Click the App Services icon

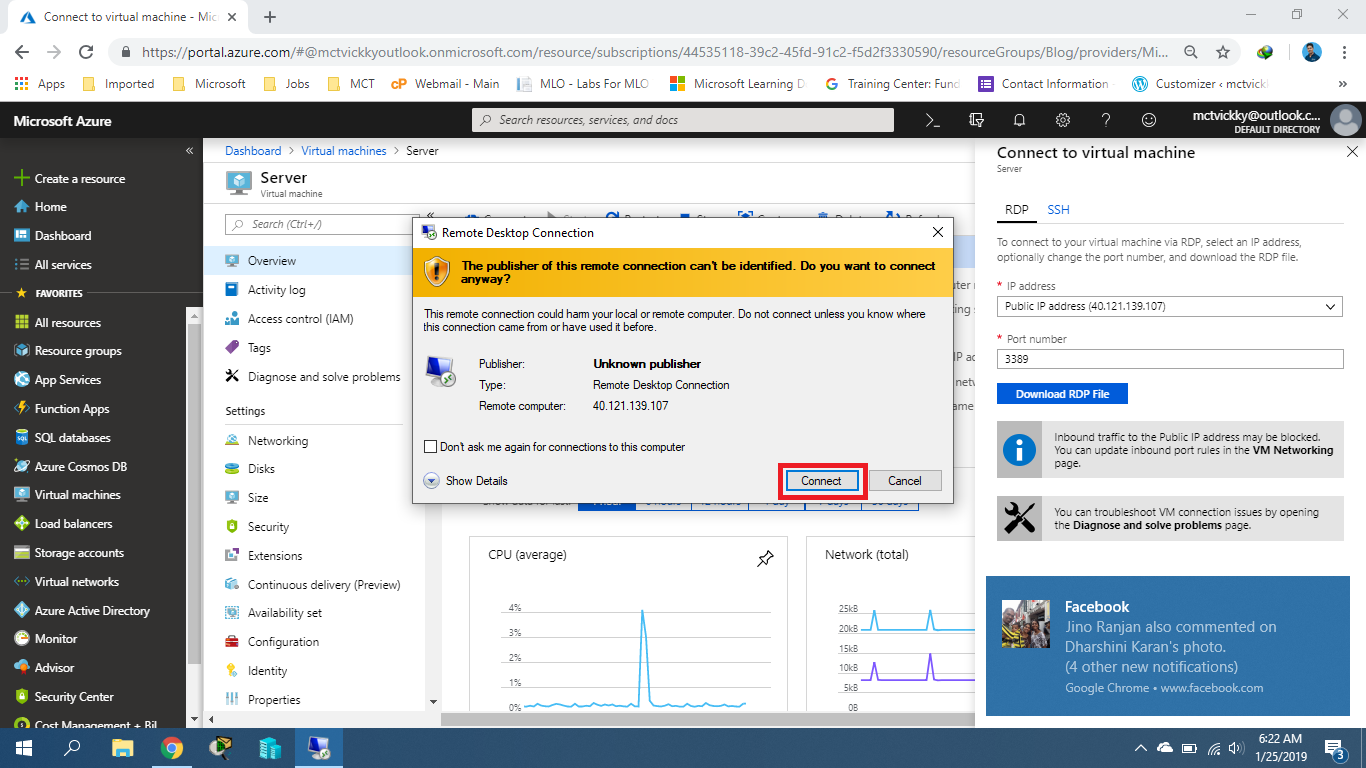(22, 380)
